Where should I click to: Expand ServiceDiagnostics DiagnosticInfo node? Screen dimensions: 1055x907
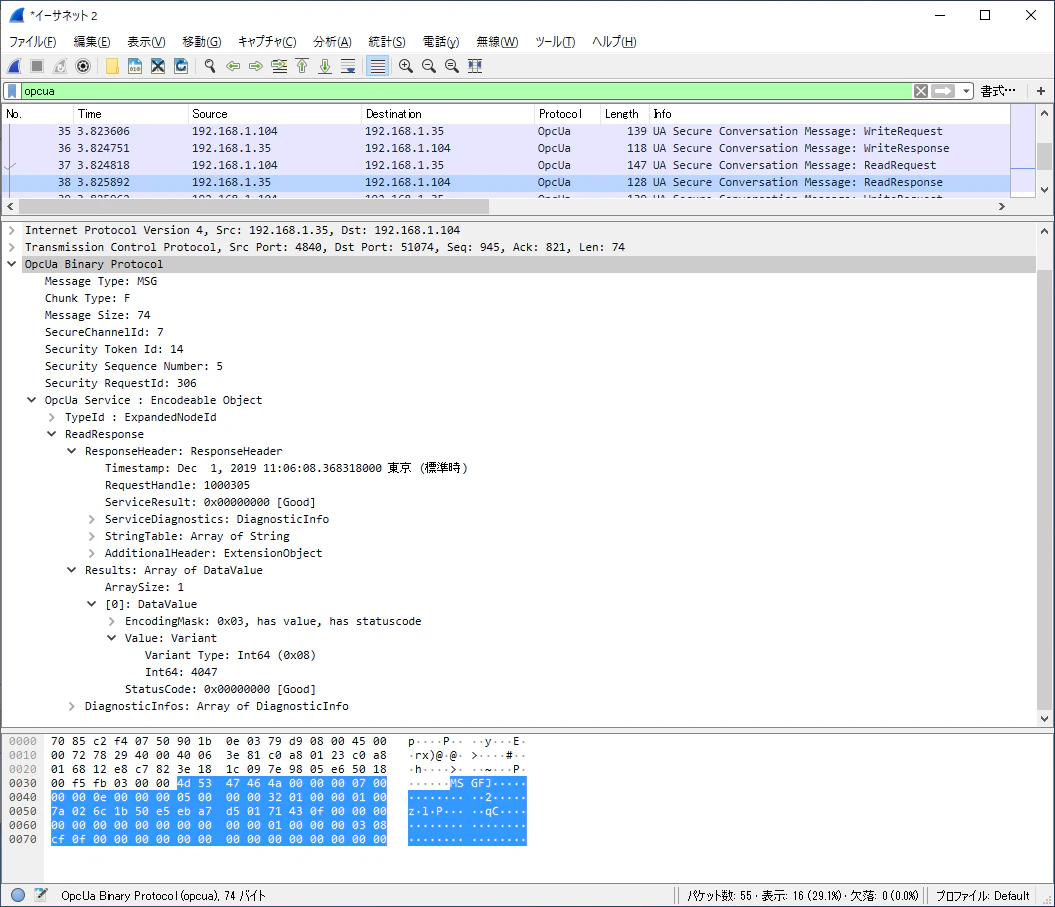tap(92, 519)
